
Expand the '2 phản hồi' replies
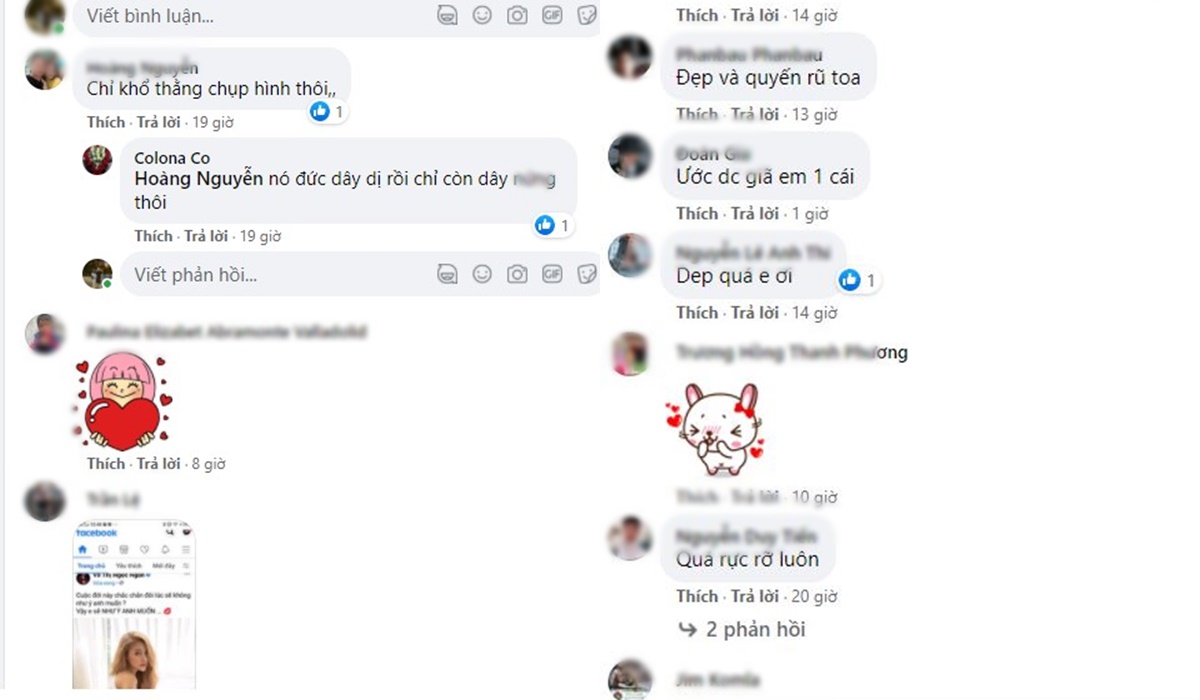pyautogui.click(x=742, y=629)
